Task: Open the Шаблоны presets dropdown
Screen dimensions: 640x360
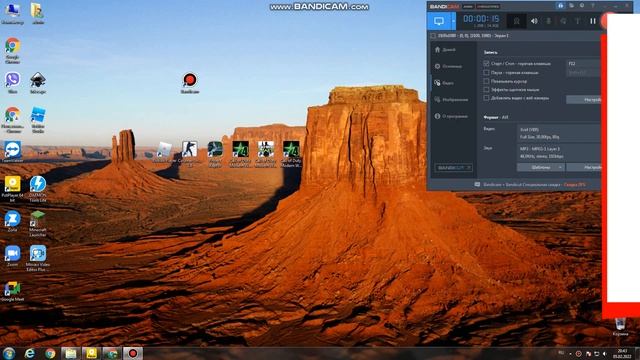Action: click(x=541, y=167)
